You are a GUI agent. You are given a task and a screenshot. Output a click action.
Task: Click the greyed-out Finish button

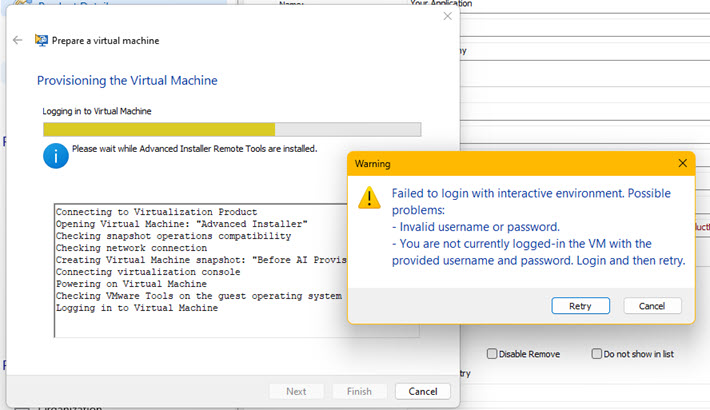click(360, 391)
